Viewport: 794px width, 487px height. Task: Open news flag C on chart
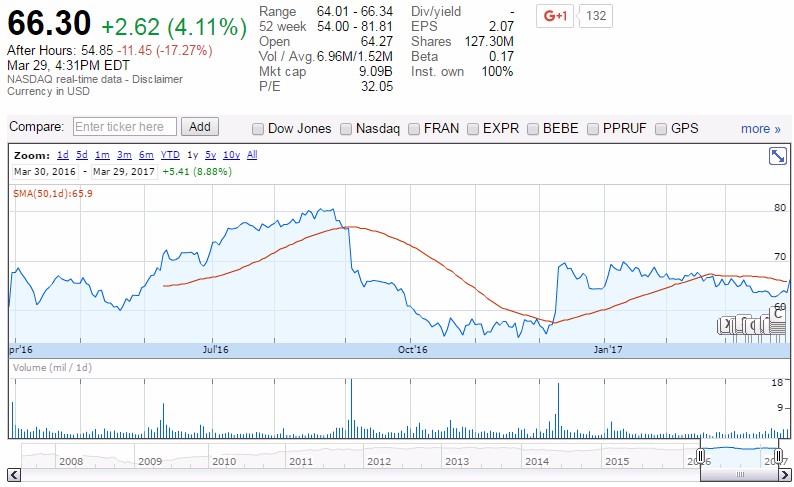pyautogui.click(x=778, y=314)
